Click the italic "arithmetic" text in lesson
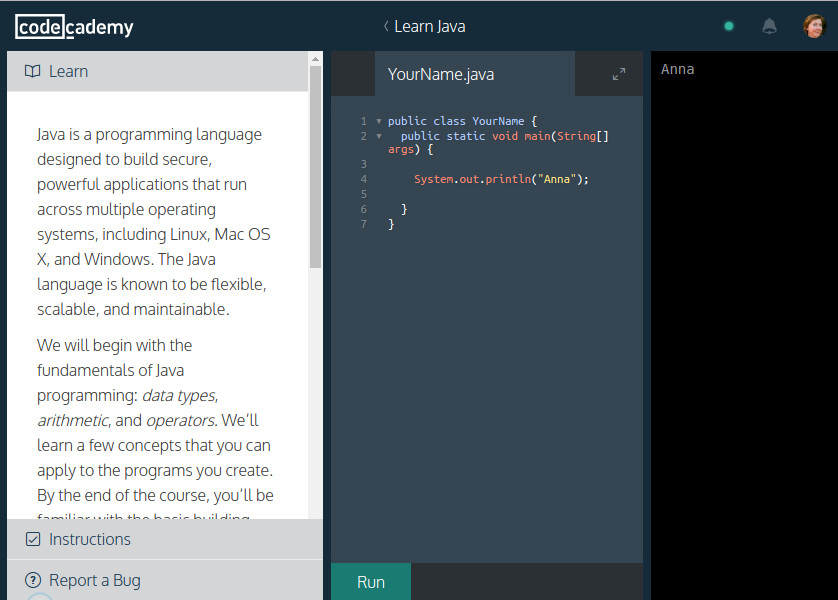The image size is (838, 600). coord(73,420)
